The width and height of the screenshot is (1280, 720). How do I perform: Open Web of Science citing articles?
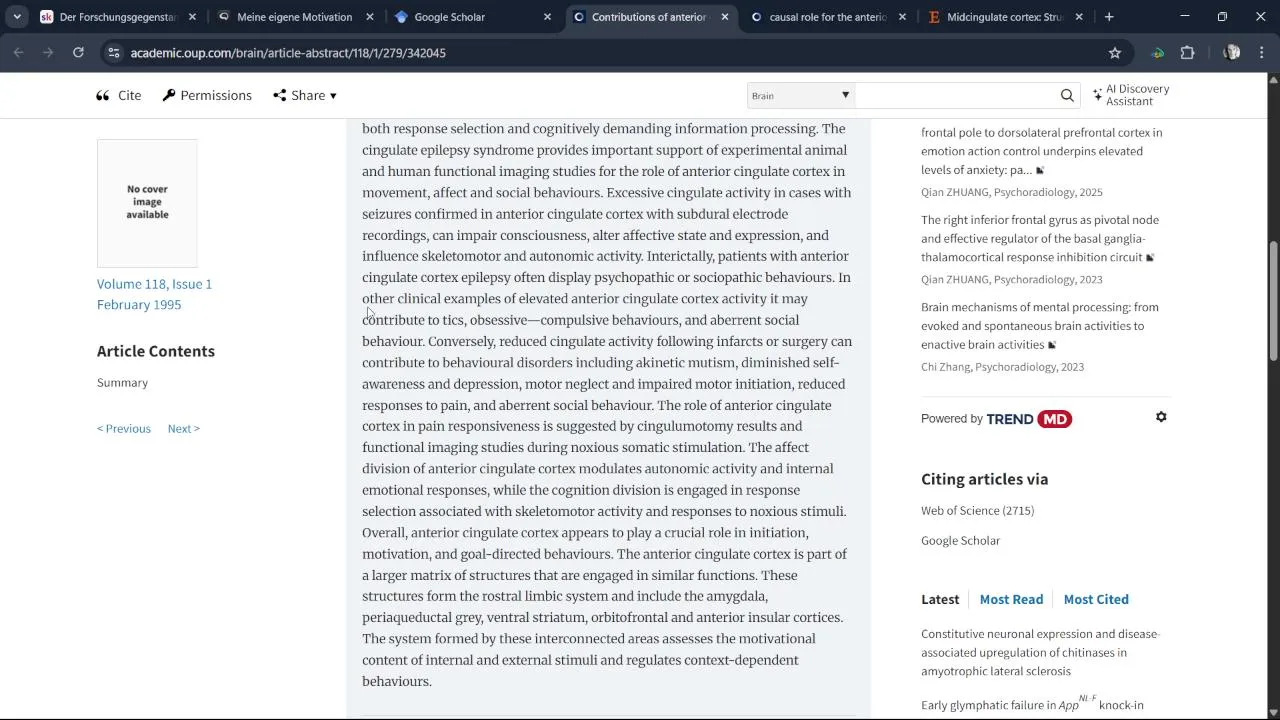tap(977, 511)
